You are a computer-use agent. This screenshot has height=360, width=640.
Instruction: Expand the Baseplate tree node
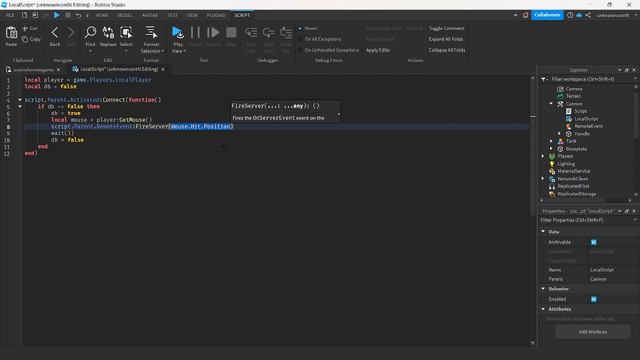[551, 149]
